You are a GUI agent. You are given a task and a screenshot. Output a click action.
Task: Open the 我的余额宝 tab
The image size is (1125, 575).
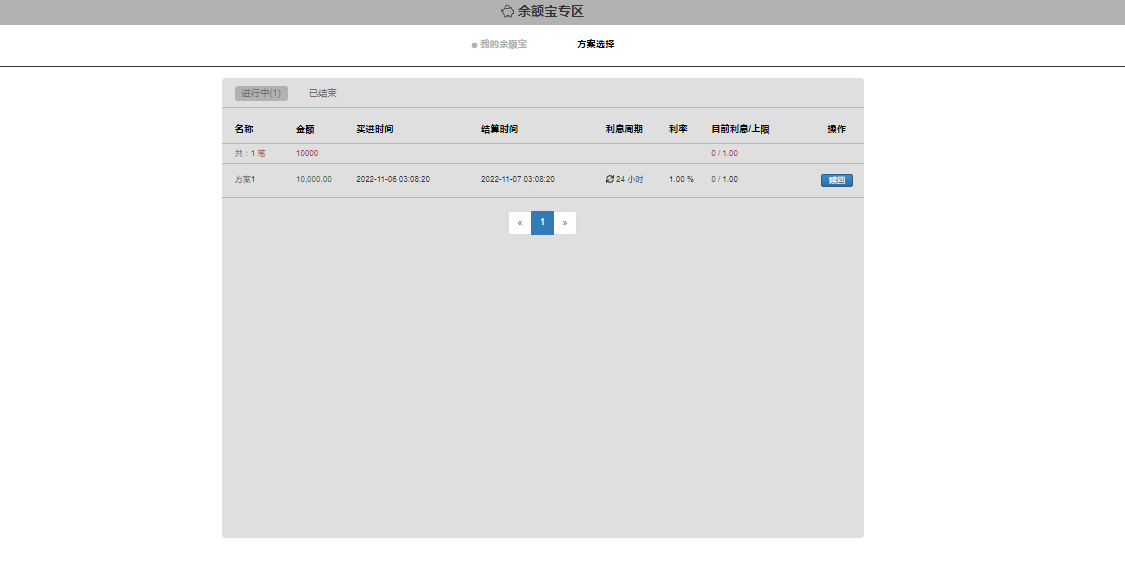503,44
